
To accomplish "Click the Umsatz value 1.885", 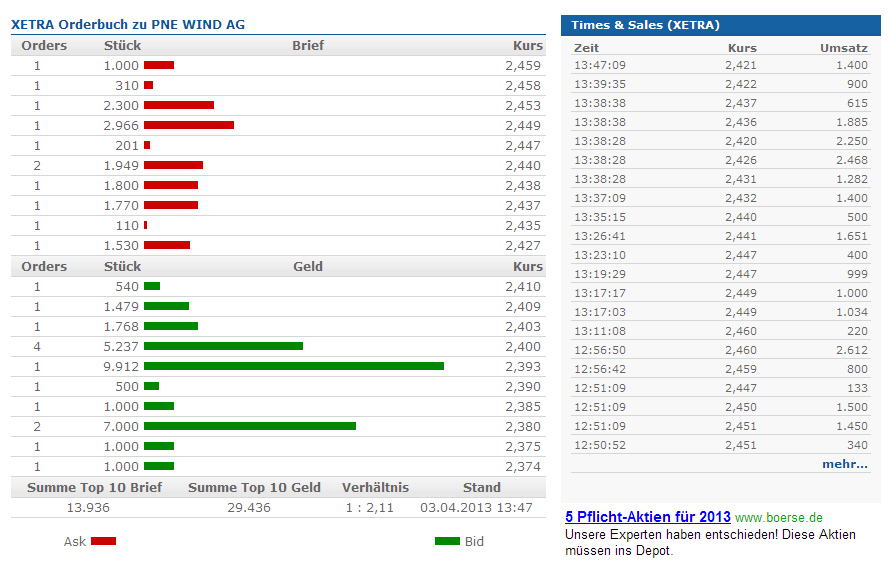I will [x=851, y=122].
